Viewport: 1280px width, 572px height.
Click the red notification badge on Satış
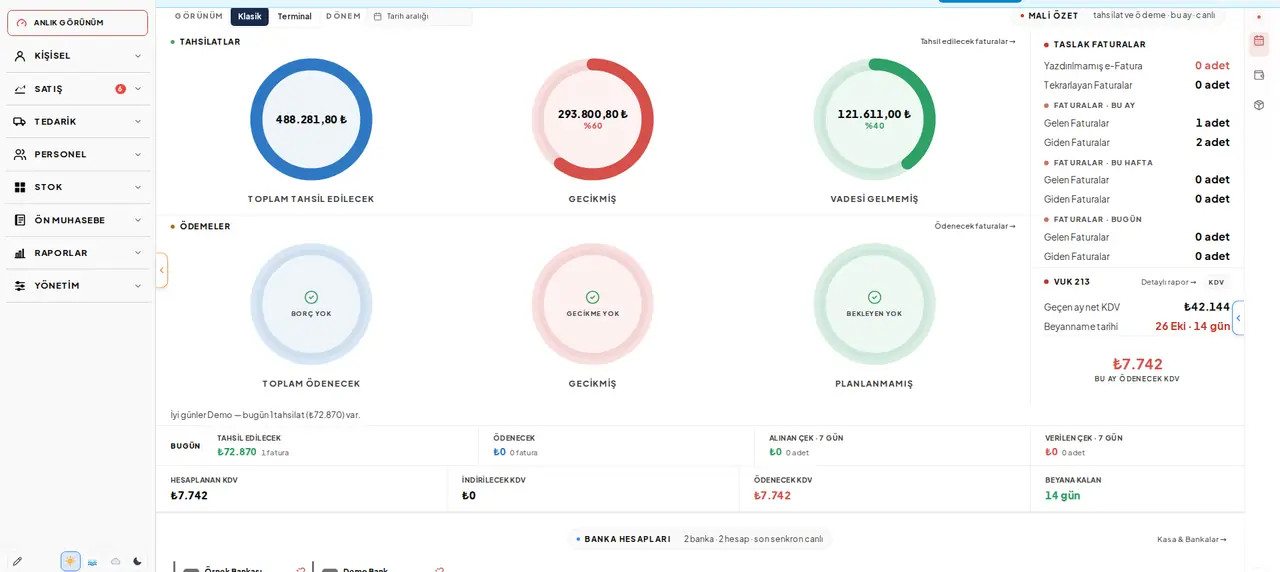pyautogui.click(x=120, y=89)
